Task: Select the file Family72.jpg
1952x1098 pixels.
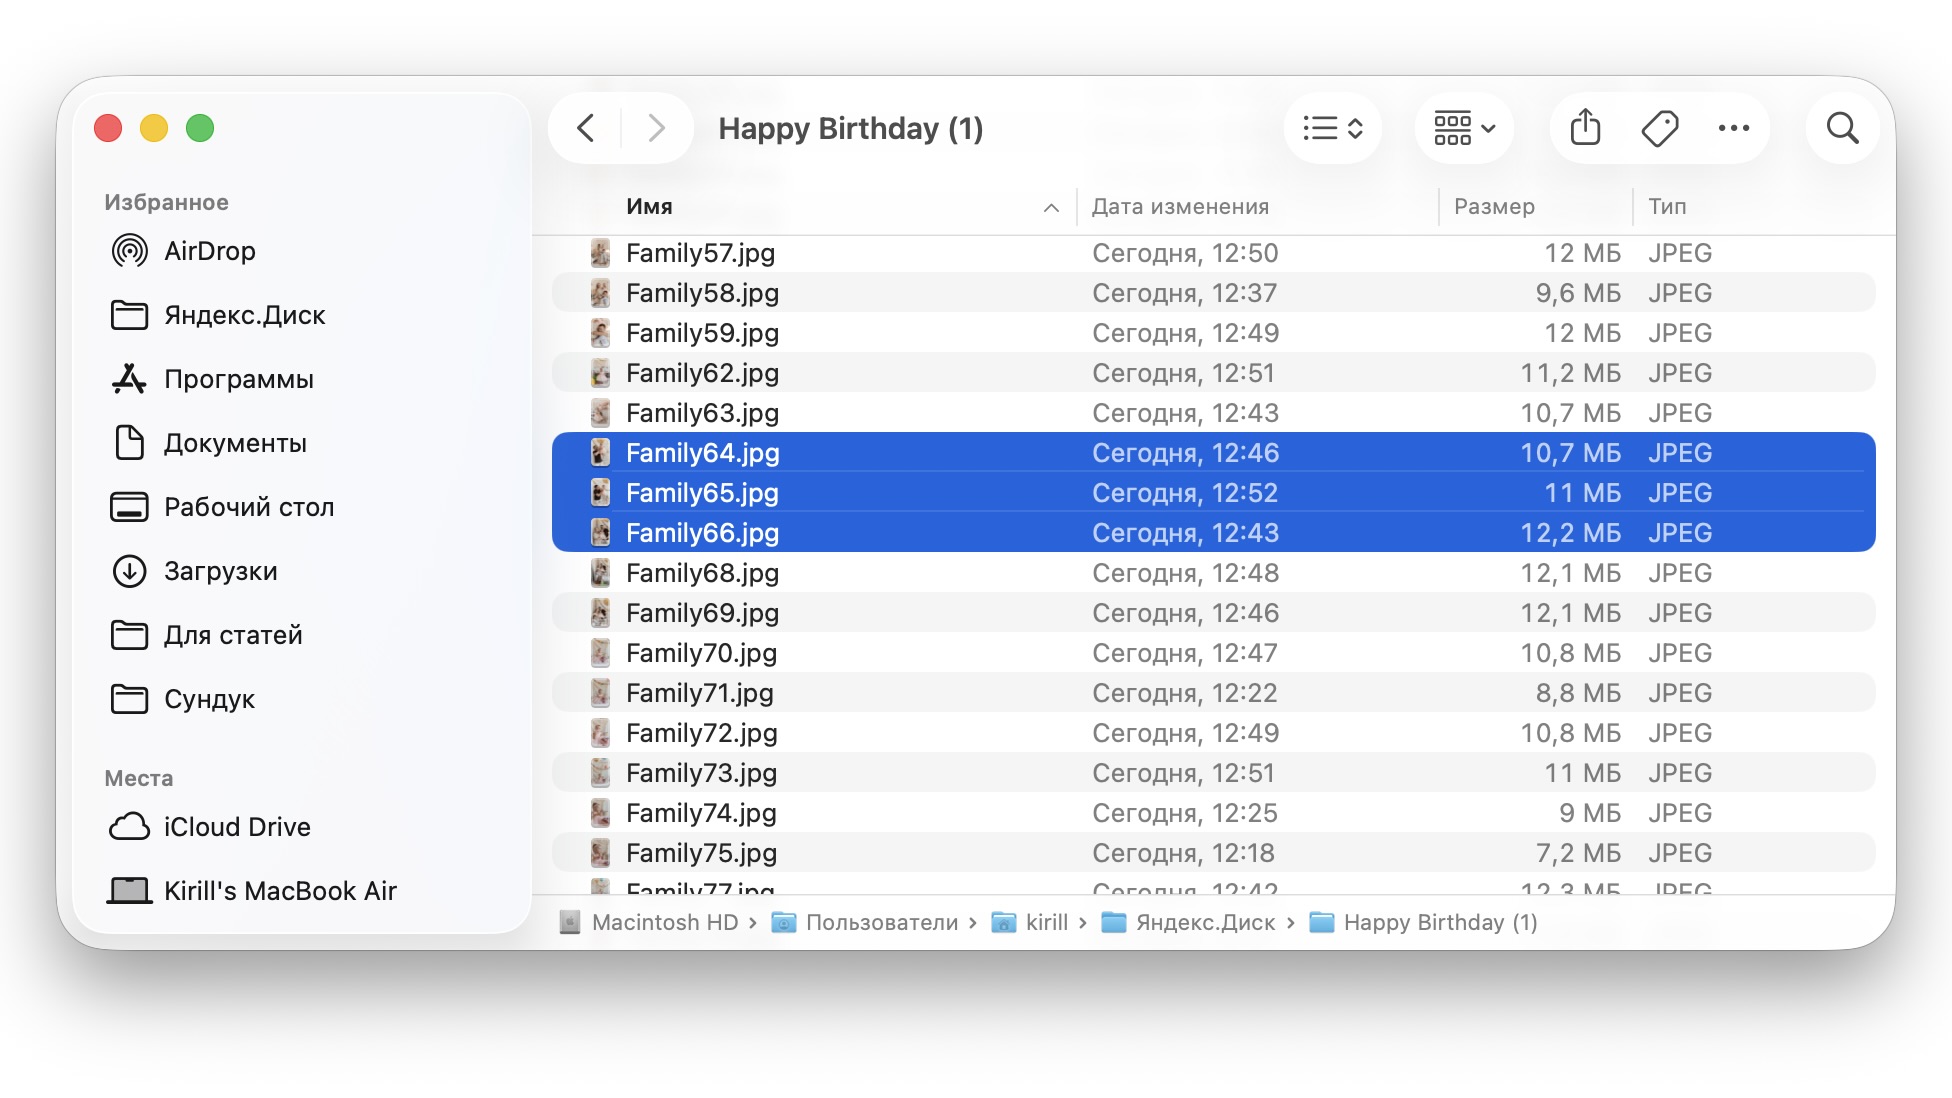Action: 1213,733
